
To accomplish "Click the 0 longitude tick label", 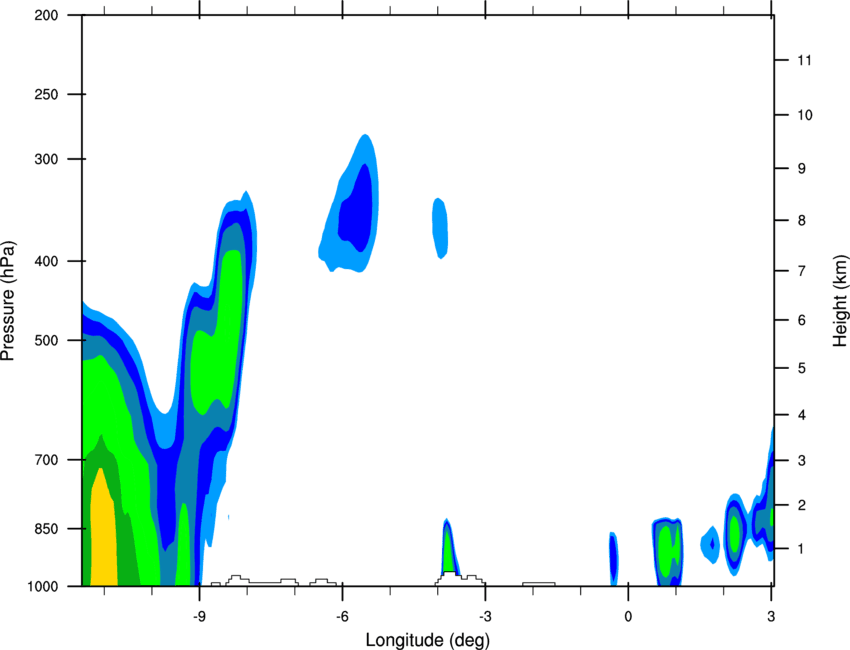I will tap(628, 616).
